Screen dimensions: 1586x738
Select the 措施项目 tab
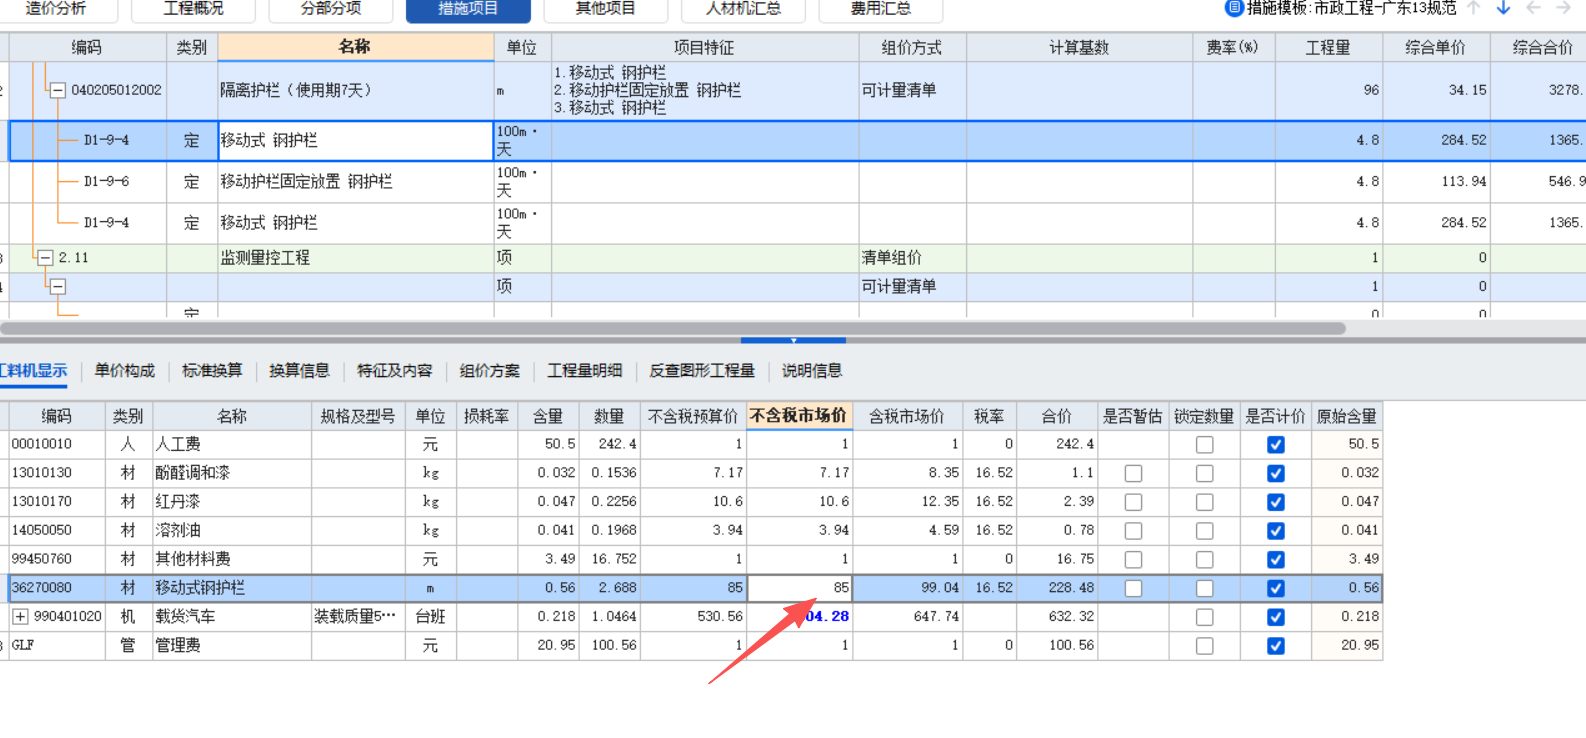coord(468,10)
